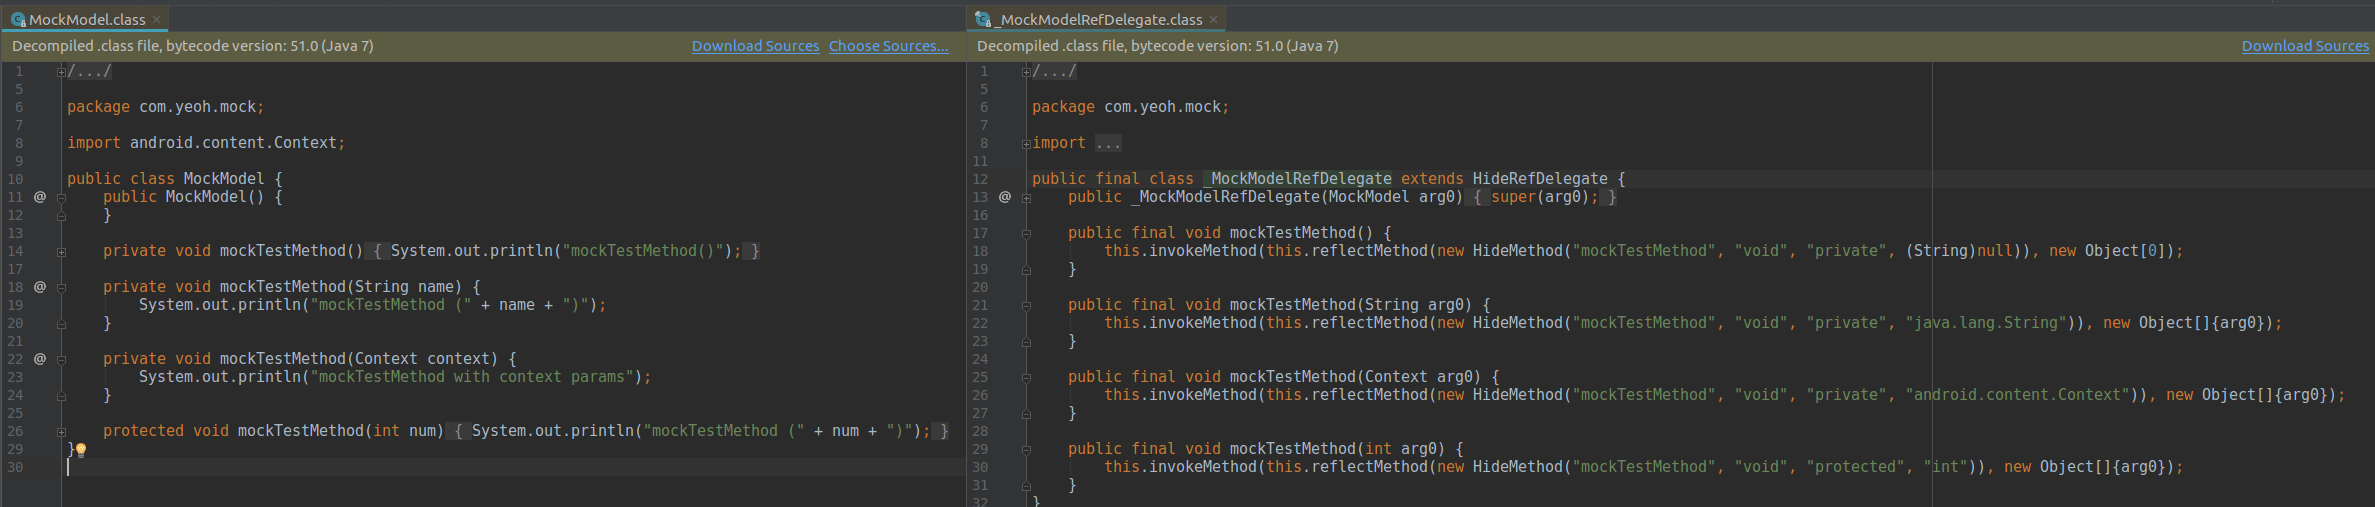Collapse mockTestMethod(String arg0) in right editor

point(1026,306)
